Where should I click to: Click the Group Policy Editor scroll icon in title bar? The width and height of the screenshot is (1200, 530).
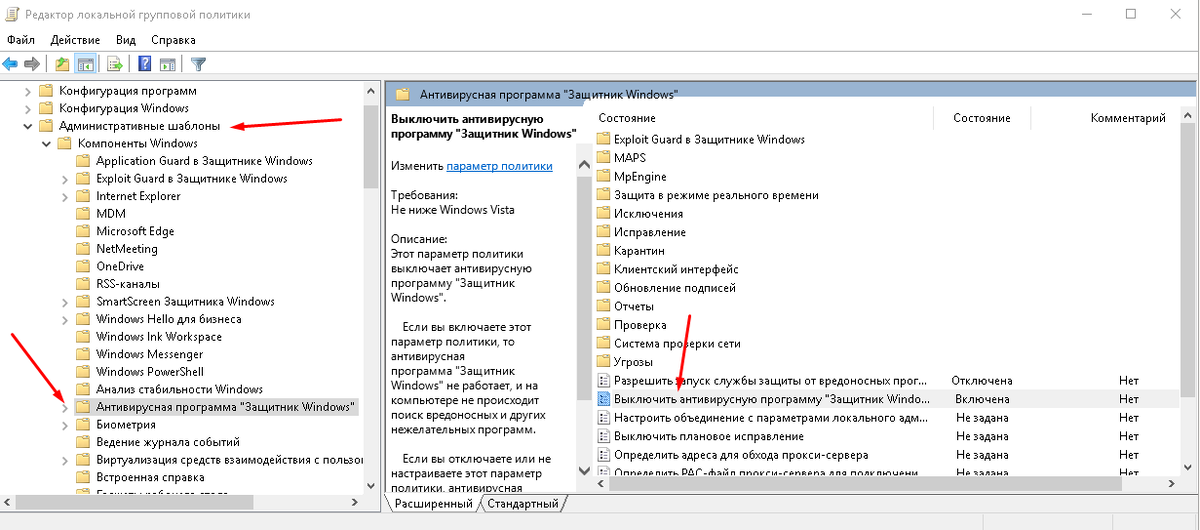13,15
